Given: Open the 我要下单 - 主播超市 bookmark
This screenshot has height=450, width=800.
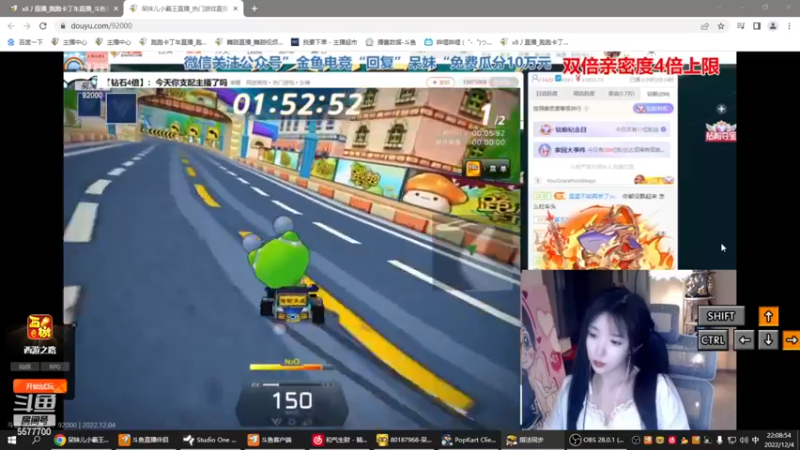Looking at the screenshot, I should click(x=324, y=42).
